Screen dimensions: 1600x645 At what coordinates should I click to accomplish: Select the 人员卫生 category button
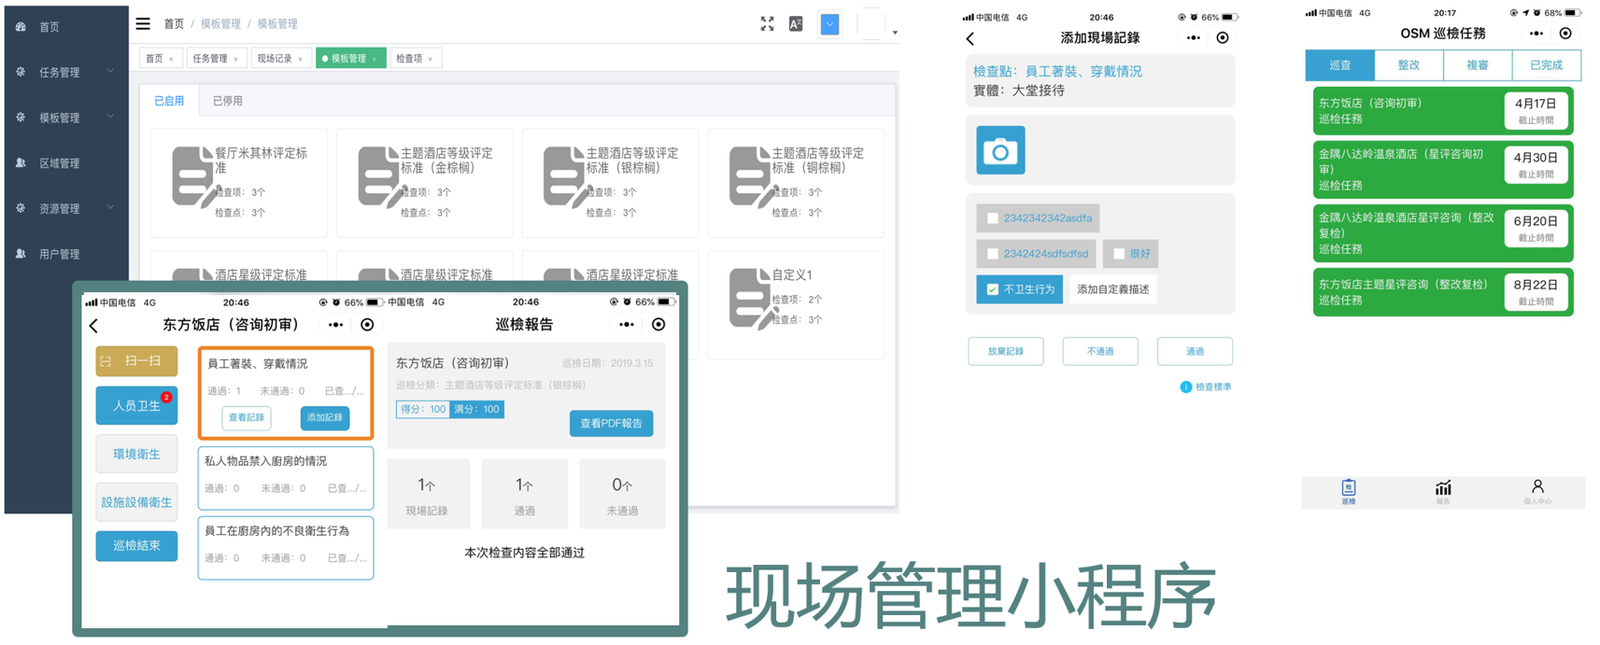tap(136, 405)
